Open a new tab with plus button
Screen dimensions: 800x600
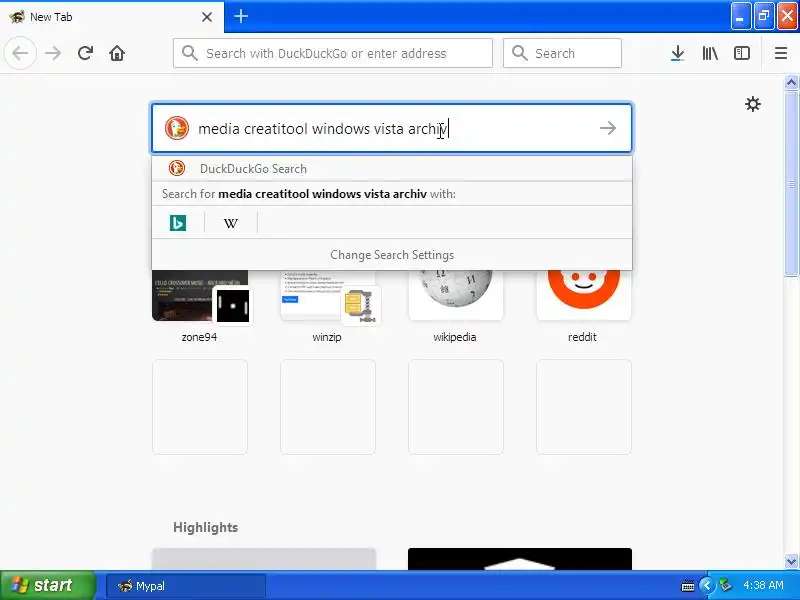click(241, 16)
